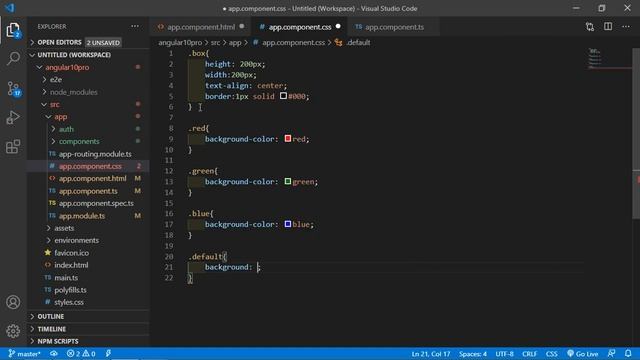The width and height of the screenshot is (640, 360).
Task: Open index.html in explorer
Action: [x=71, y=265]
